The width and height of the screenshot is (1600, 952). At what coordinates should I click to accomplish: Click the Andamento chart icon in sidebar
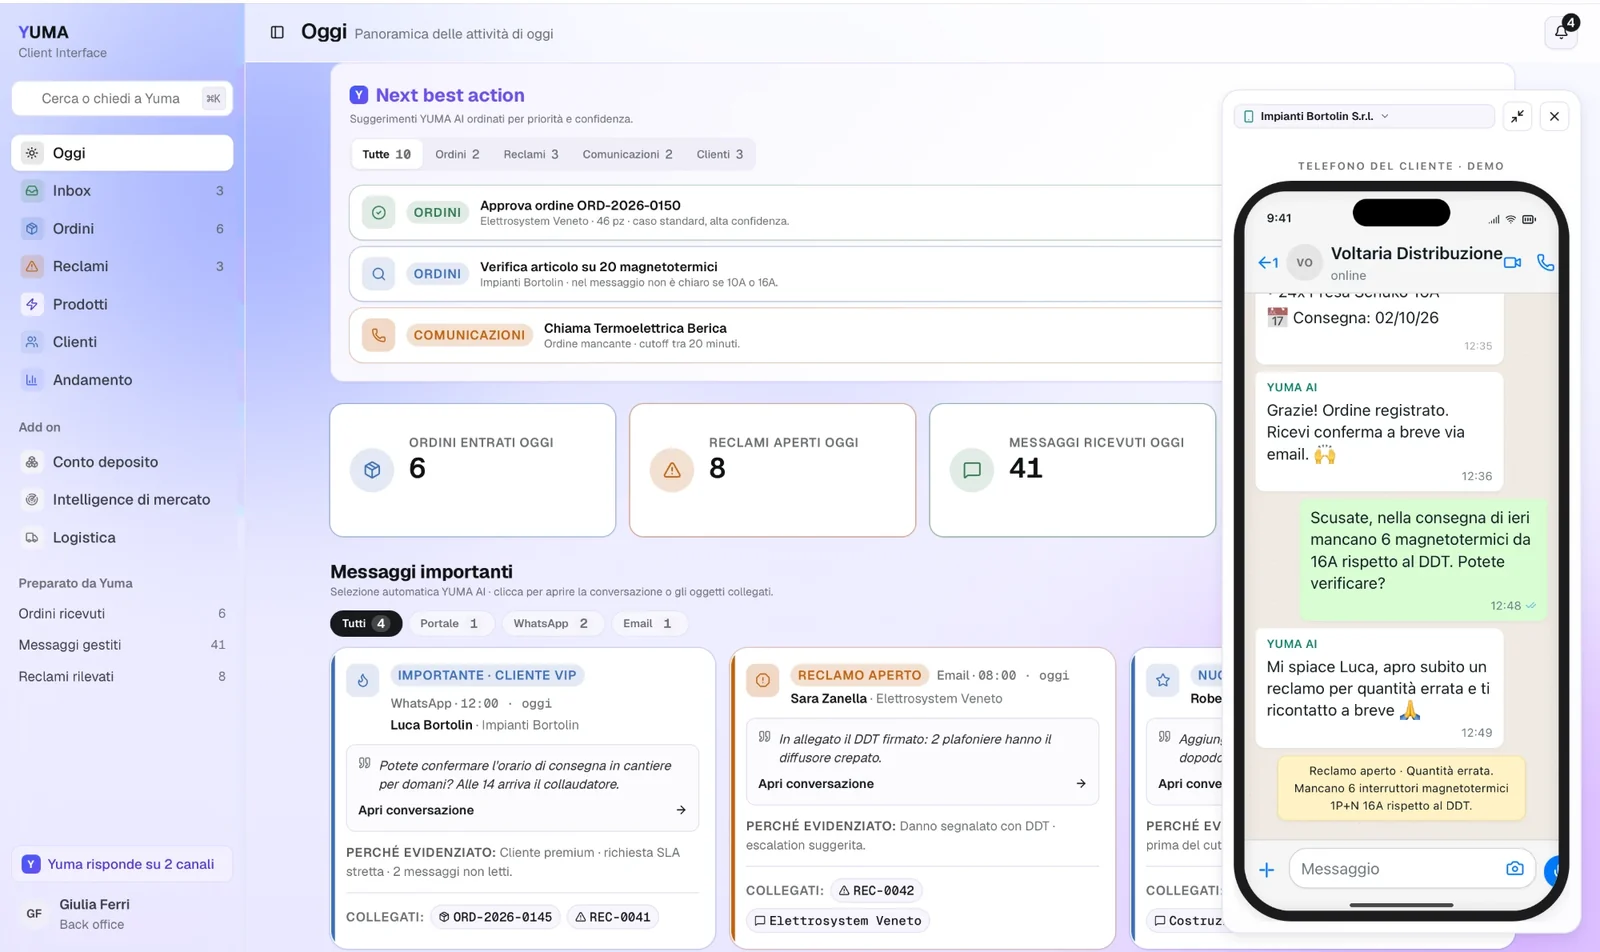tap(32, 380)
